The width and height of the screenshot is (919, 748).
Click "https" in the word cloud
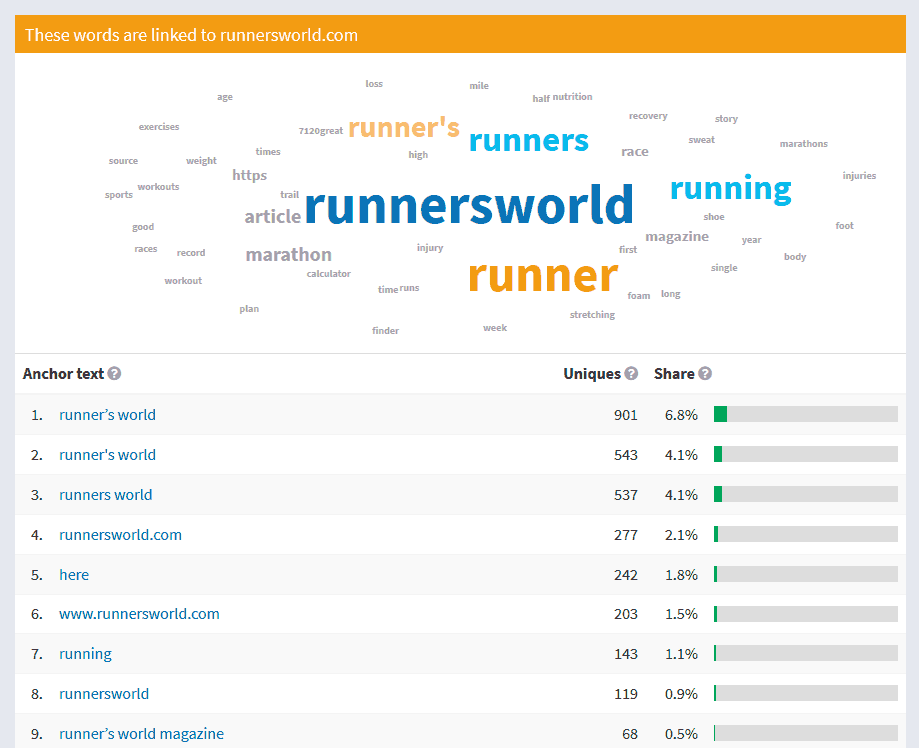coord(250,175)
